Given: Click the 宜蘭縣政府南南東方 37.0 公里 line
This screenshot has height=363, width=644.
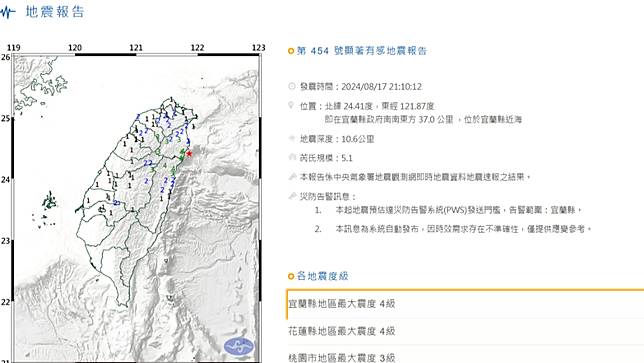Looking at the screenshot, I should pyautogui.click(x=423, y=119).
